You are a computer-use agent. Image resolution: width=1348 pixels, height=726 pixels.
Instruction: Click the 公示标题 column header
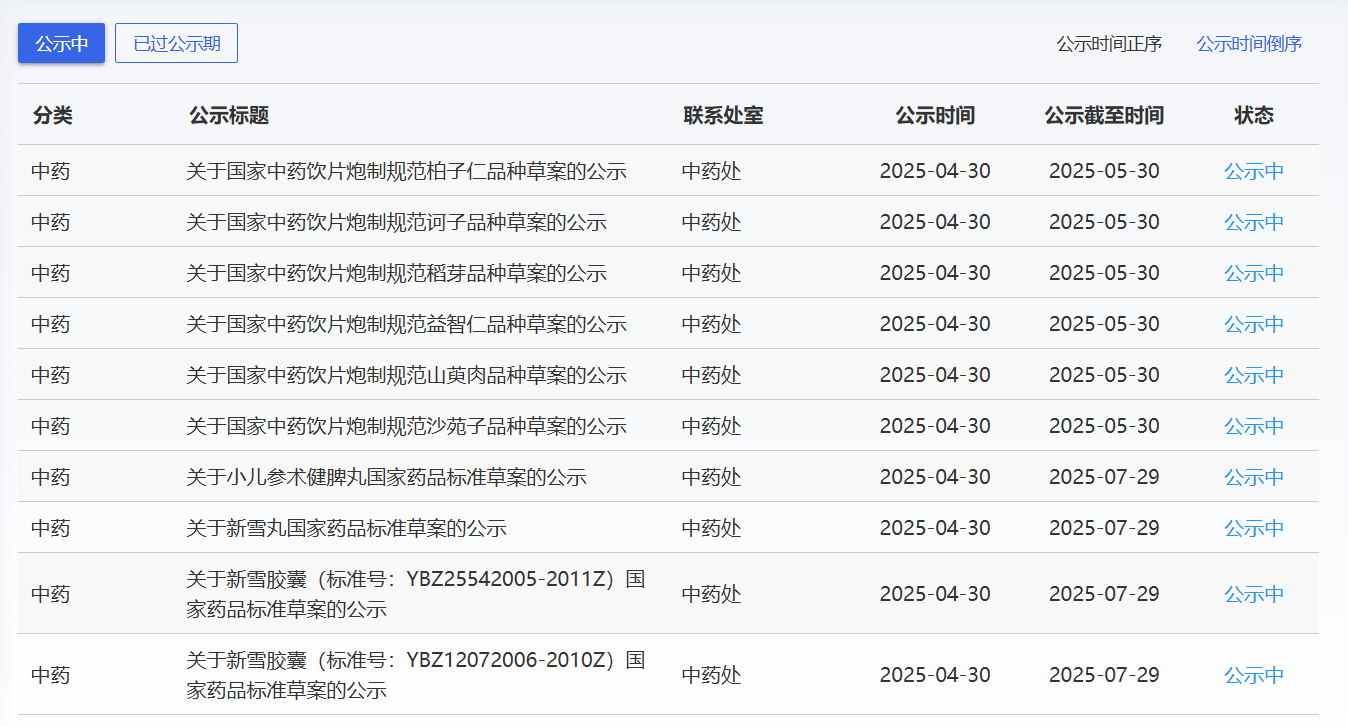(229, 115)
